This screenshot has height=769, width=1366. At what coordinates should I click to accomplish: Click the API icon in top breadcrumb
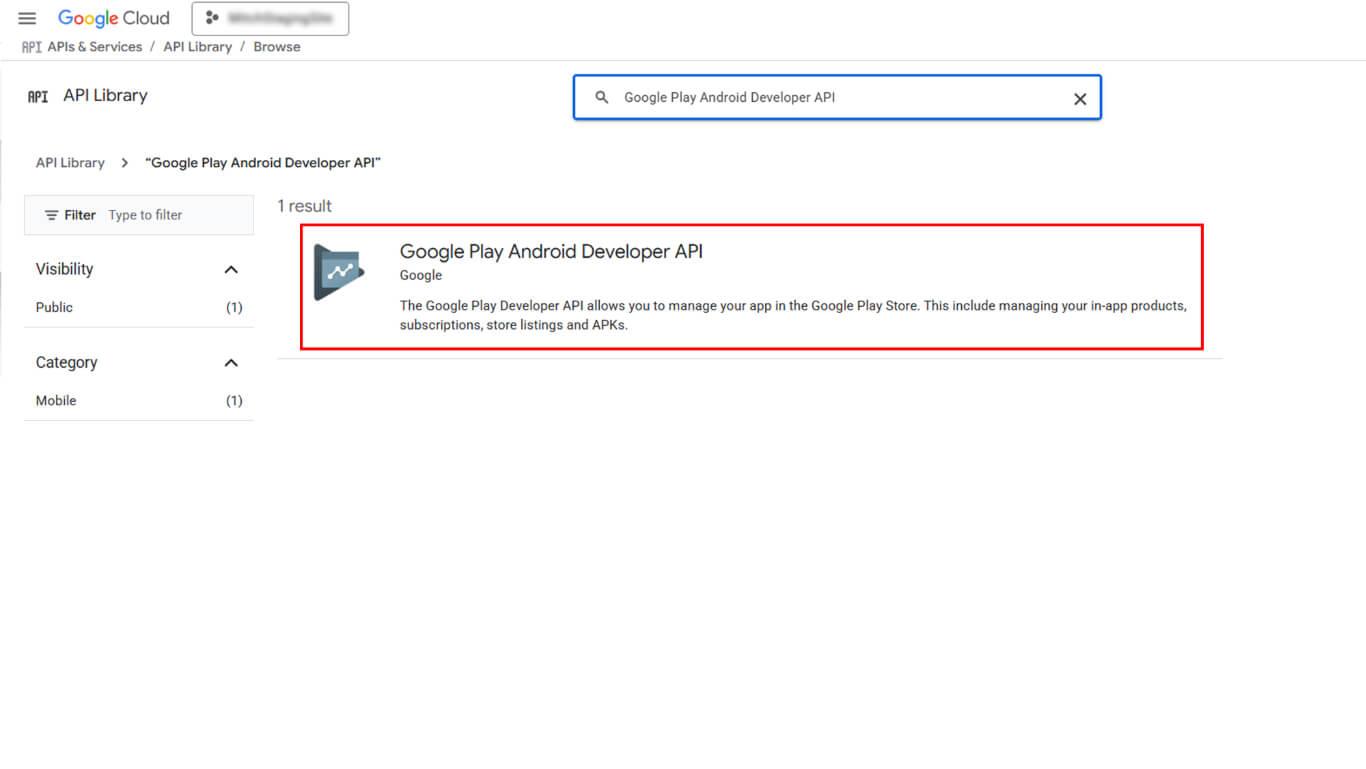pyautogui.click(x=31, y=47)
